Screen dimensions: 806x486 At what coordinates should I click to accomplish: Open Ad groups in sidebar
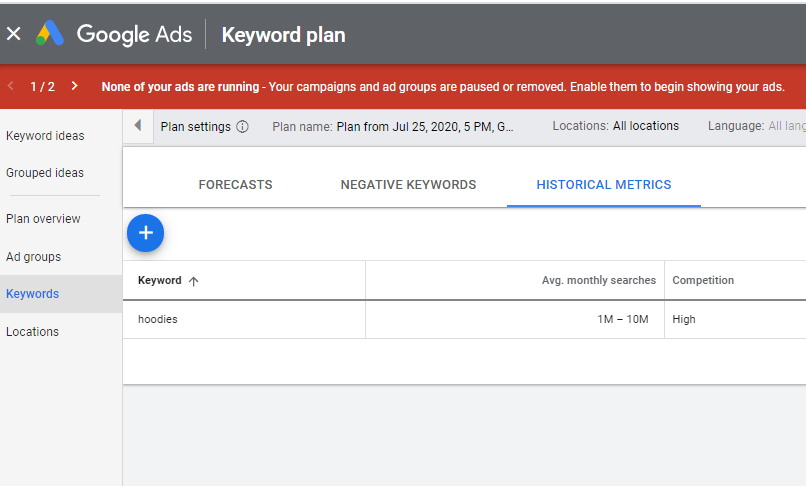pyautogui.click(x=33, y=257)
